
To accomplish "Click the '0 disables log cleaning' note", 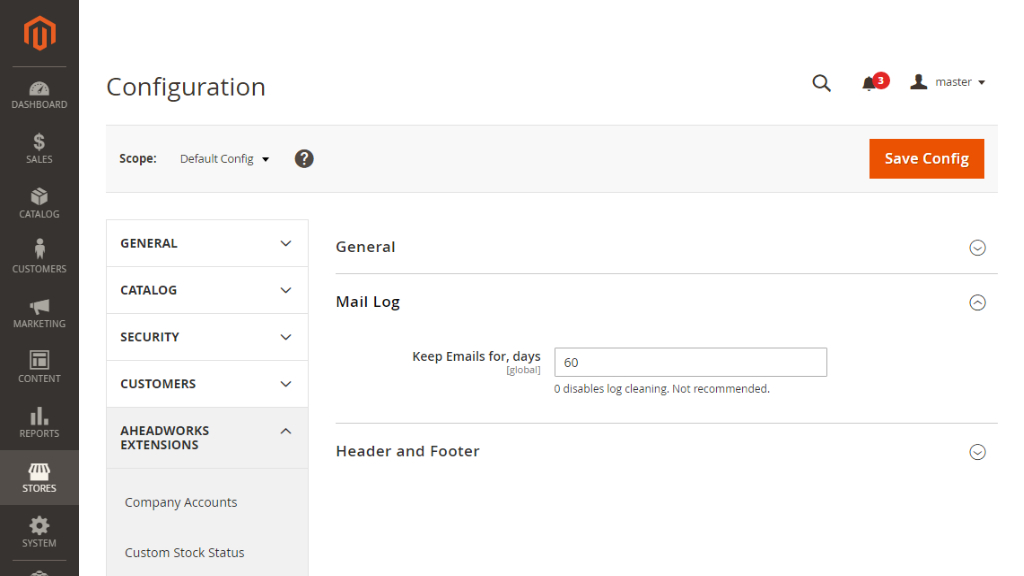I will [x=662, y=389].
